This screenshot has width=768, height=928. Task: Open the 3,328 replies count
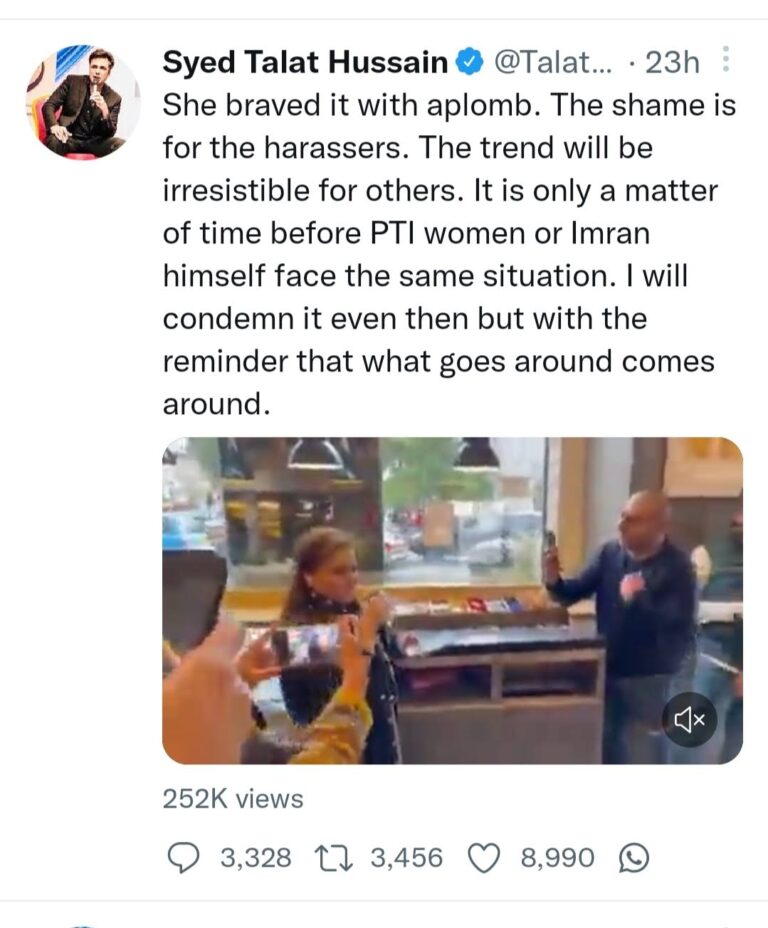coord(256,858)
